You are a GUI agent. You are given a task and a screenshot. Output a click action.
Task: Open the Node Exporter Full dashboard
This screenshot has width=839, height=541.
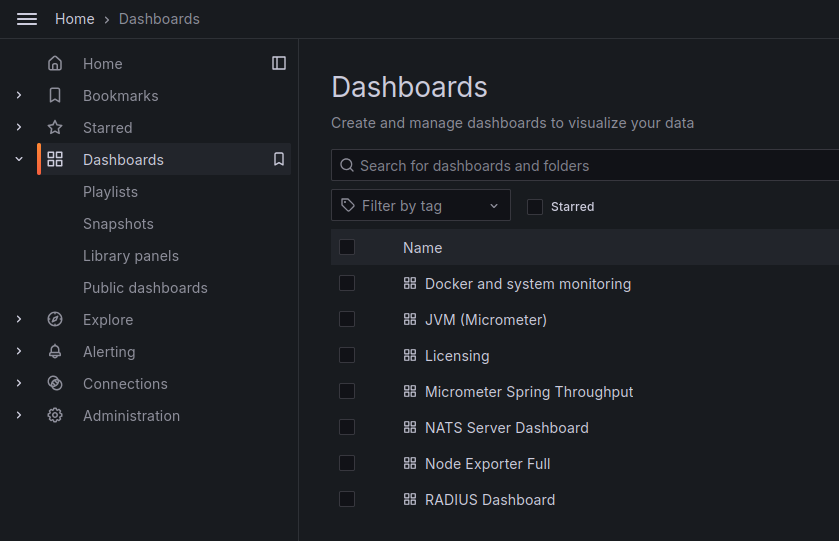(x=487, y=464)
